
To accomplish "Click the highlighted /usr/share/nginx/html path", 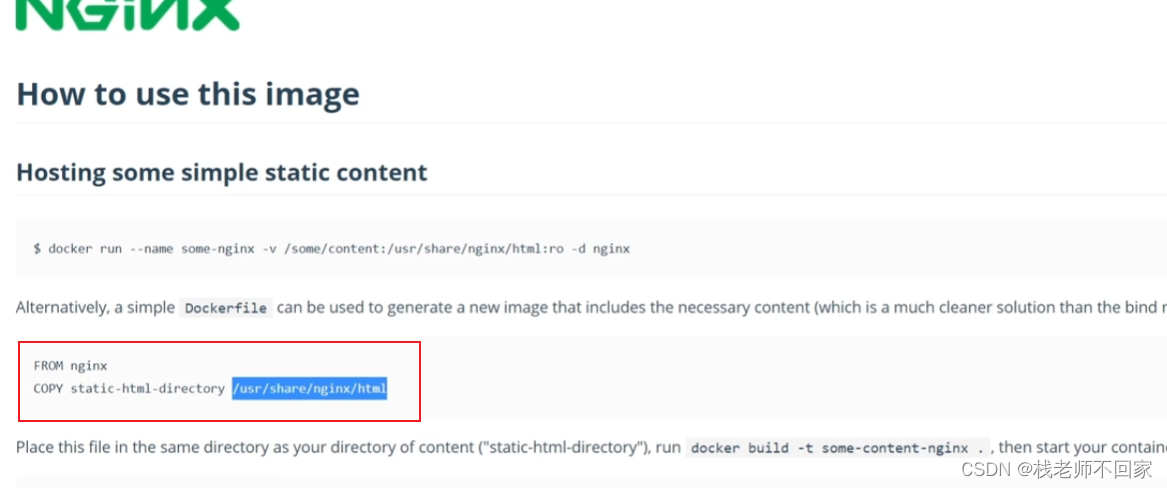I will point(310,388).
